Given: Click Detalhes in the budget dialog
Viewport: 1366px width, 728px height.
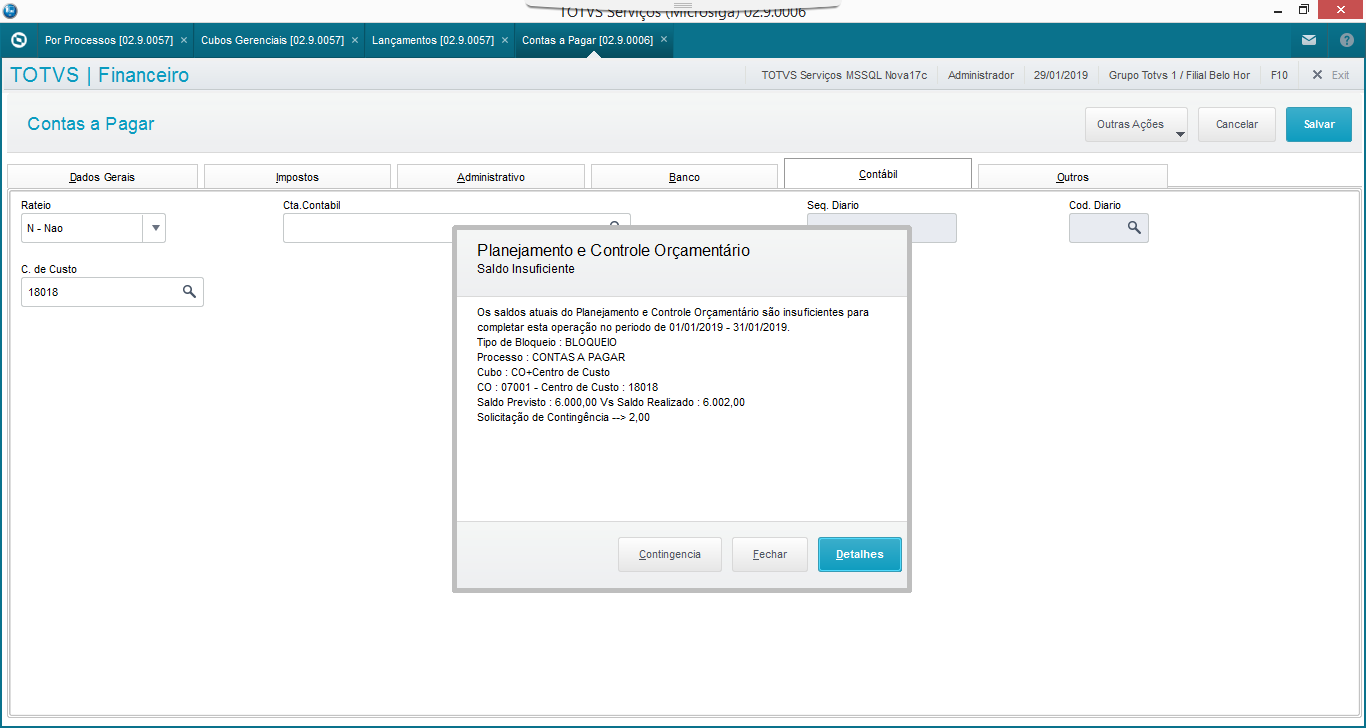Looking at the screenshot, I should (x=860, y=555).
